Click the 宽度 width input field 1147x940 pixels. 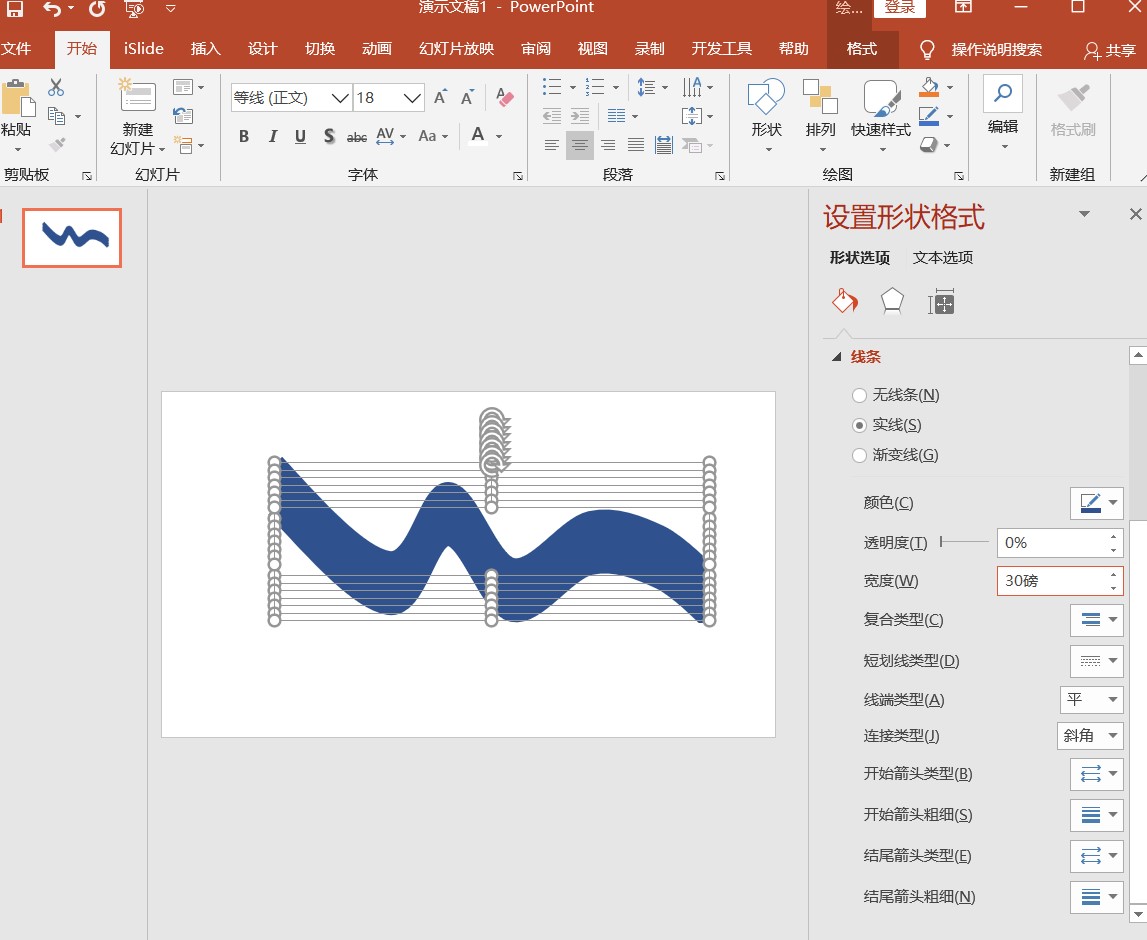1052,581
